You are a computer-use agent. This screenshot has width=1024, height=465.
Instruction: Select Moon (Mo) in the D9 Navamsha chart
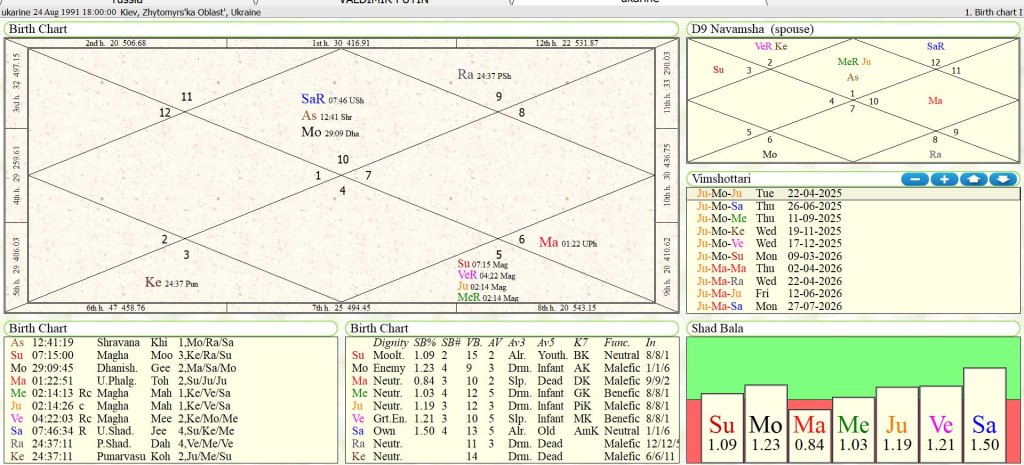click(x=769, y=155)
